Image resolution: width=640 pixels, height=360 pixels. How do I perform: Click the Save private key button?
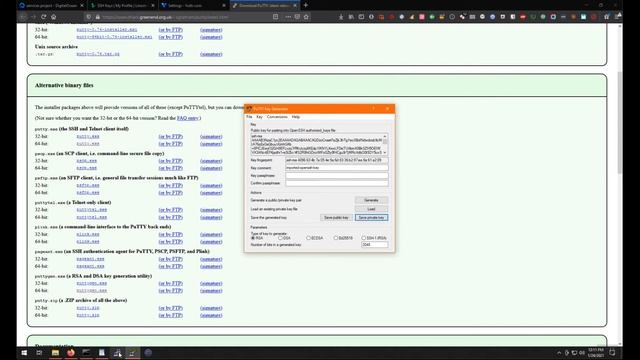click(371, 218)
